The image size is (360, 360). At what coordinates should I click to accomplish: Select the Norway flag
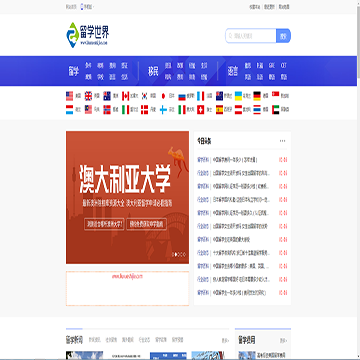[x=107, y=110]
